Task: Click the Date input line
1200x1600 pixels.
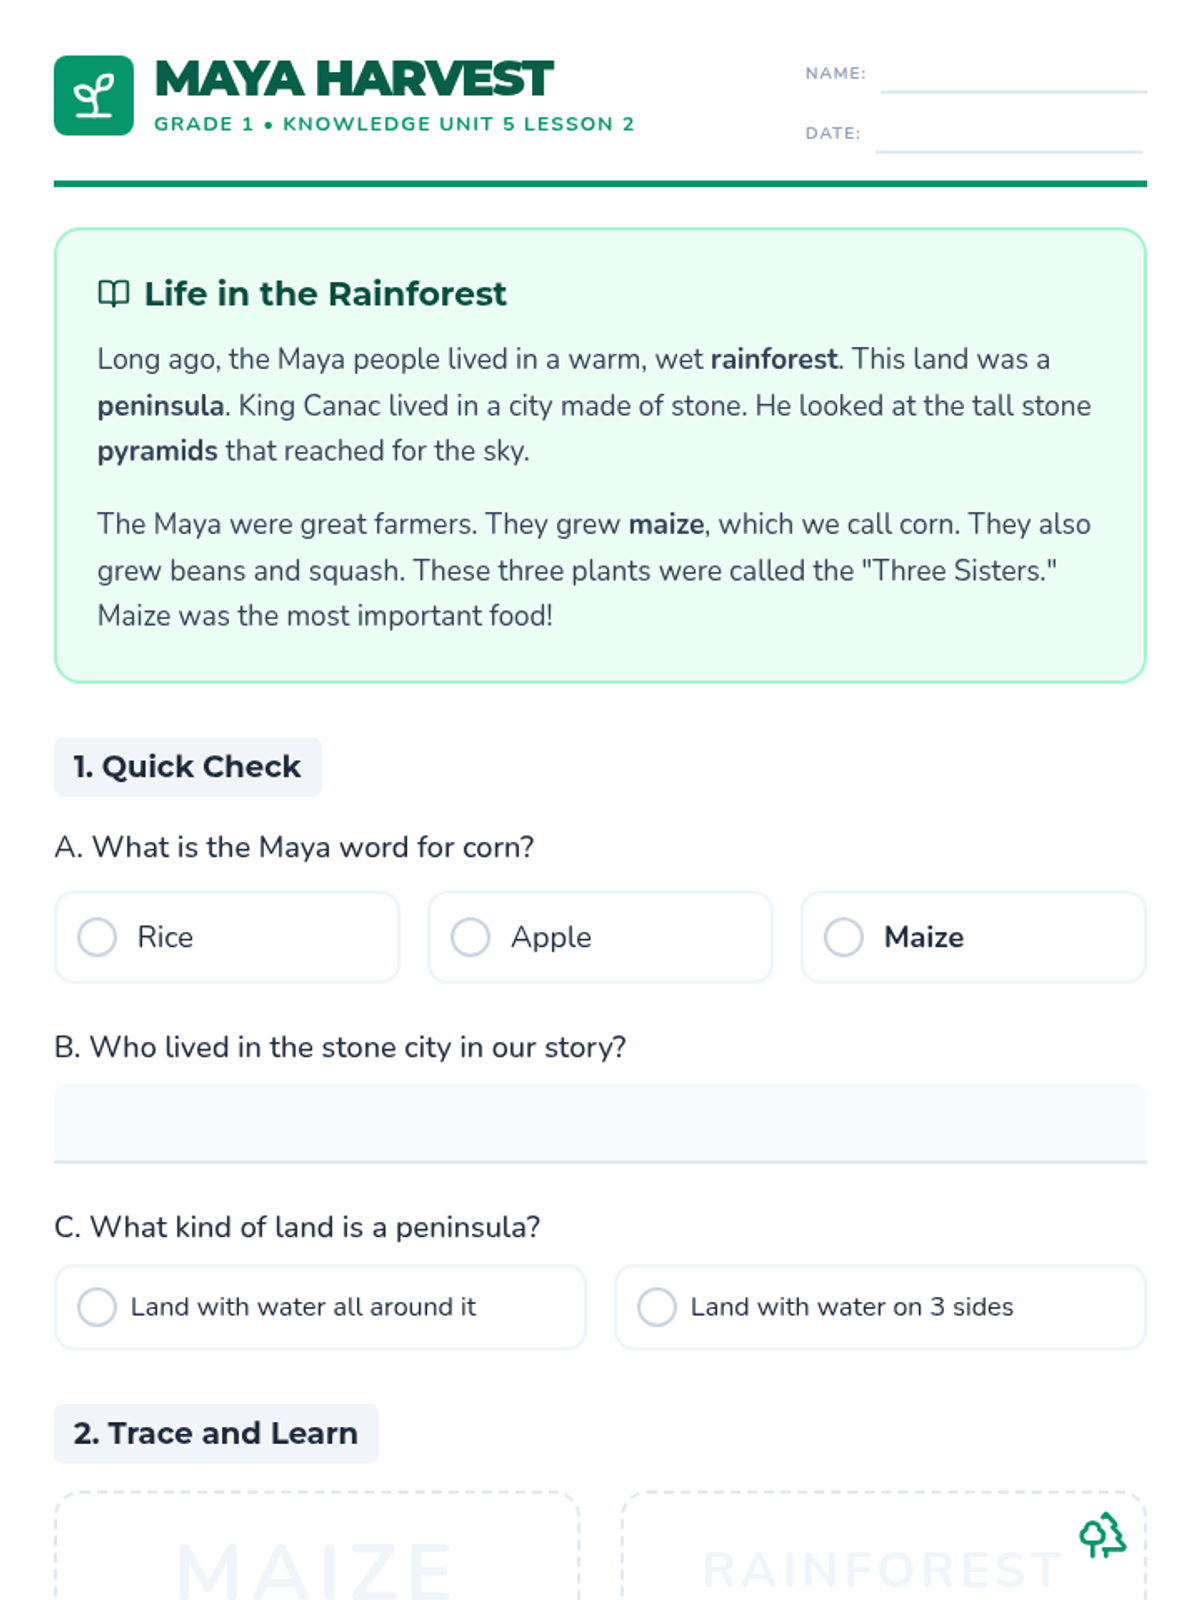Action: coord(1008,136)
